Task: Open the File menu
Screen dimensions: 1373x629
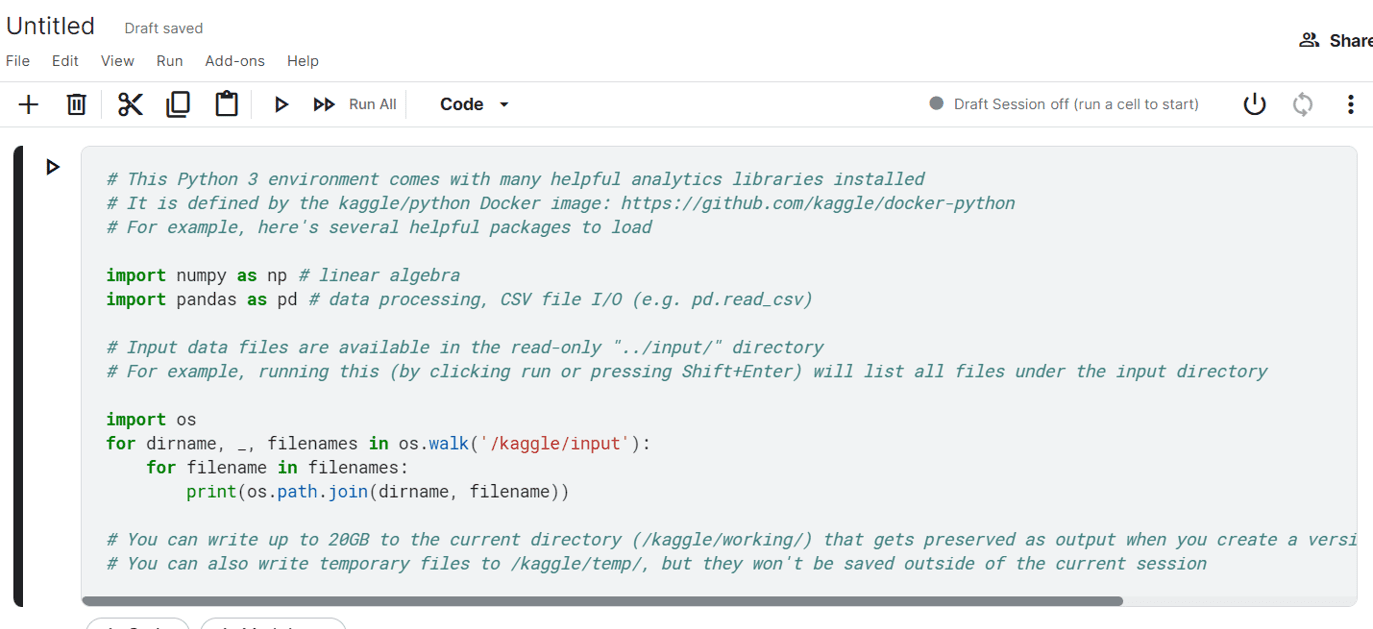Action: tap(18, 61)
